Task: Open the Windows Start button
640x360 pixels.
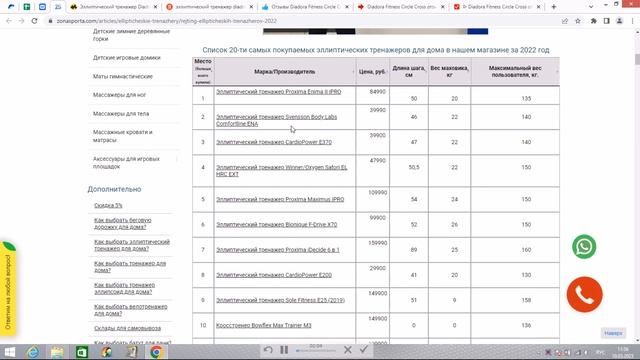Action: [x=9, y=352]
